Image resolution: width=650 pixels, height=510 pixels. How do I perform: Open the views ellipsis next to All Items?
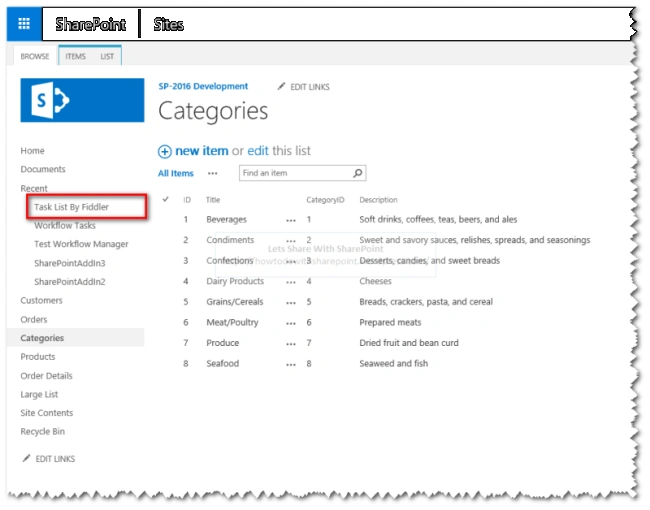click(x=213, y=174)
